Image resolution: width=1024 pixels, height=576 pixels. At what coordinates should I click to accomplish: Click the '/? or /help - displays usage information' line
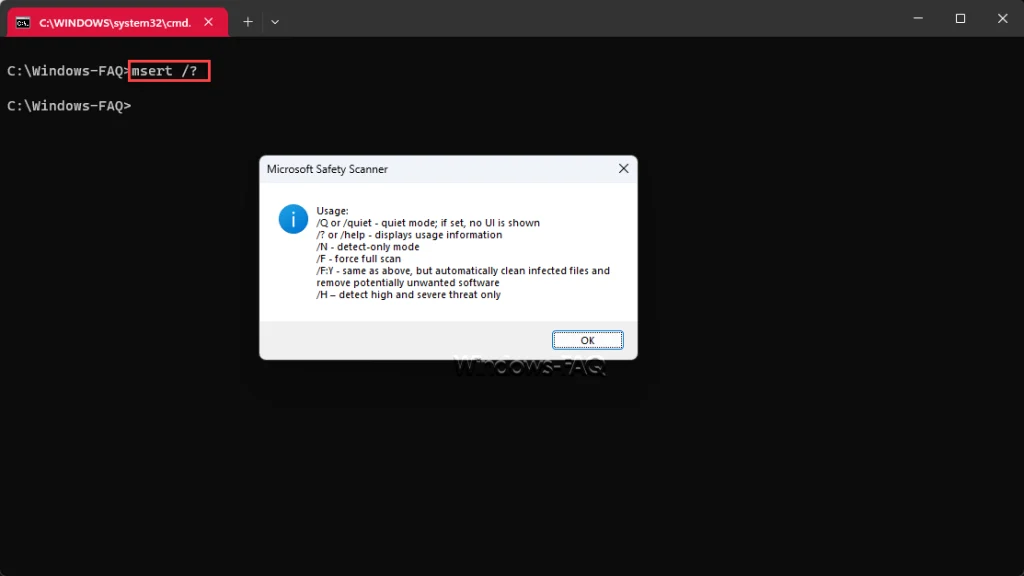409,234
